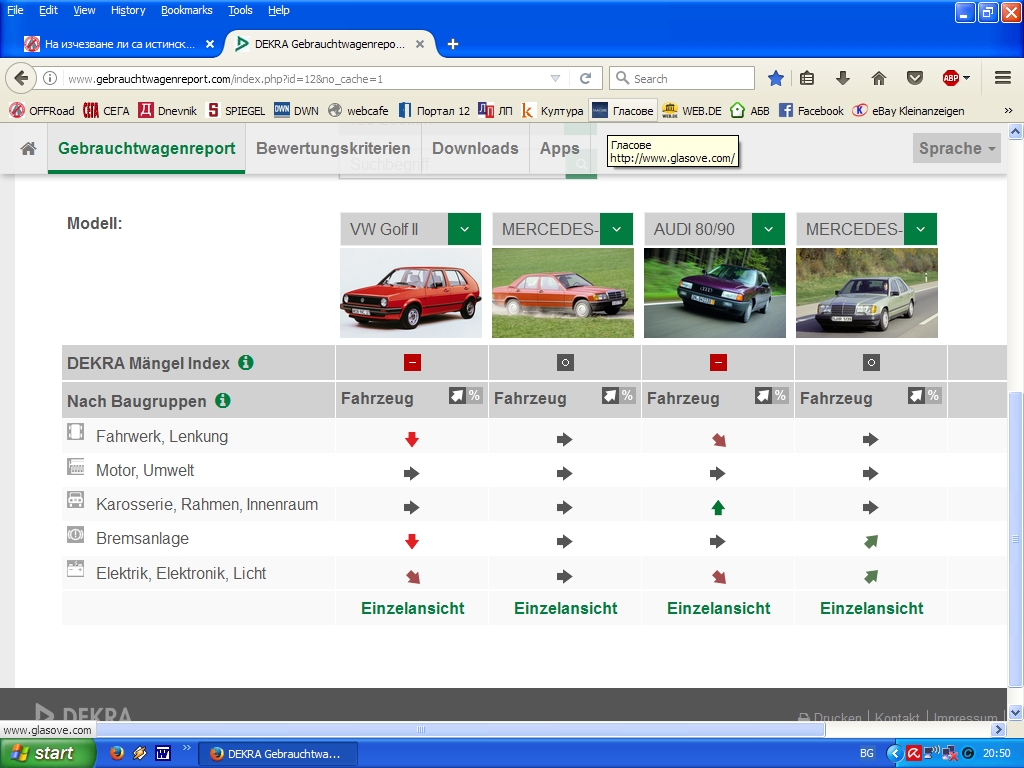Open address bar history dropdown arrow
This screenshot has height=768, width=1024.
(x=555, y=78)
